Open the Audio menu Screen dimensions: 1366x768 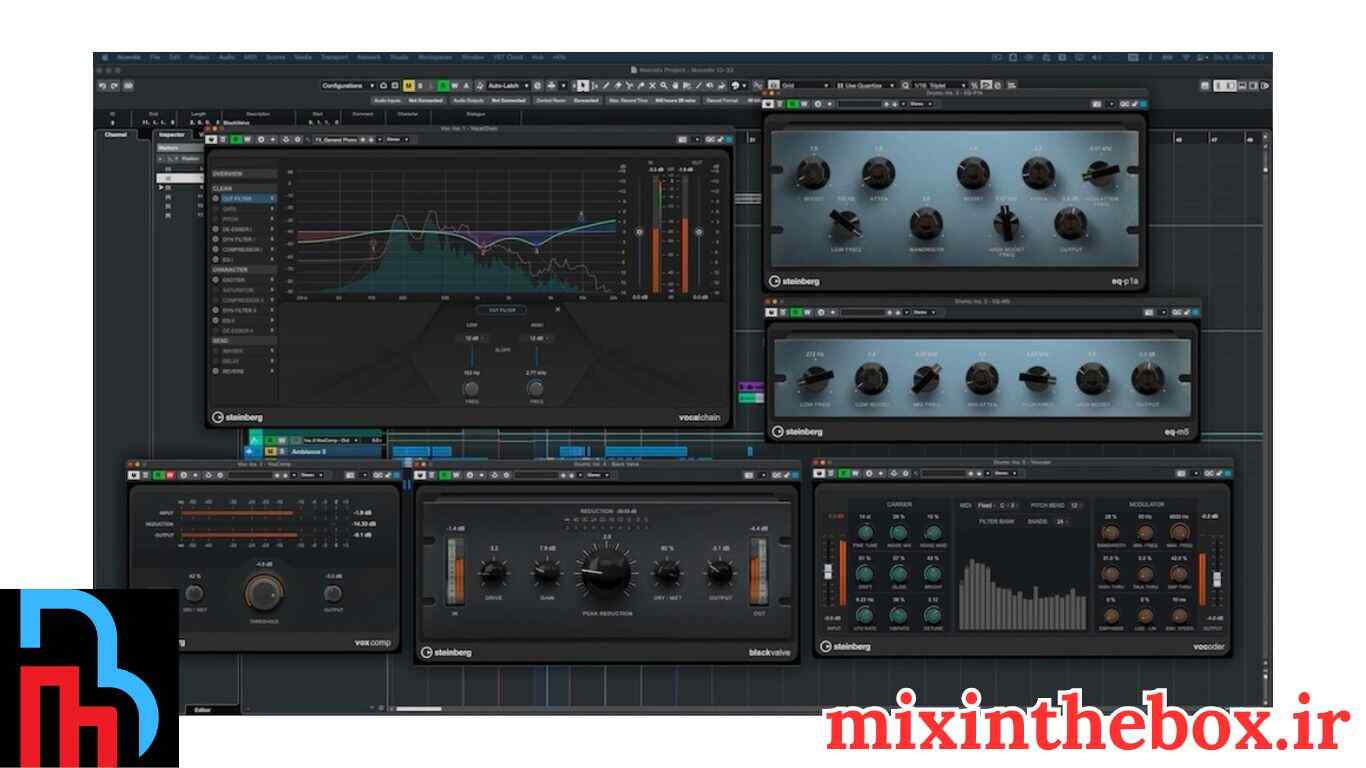pos(227,57)
